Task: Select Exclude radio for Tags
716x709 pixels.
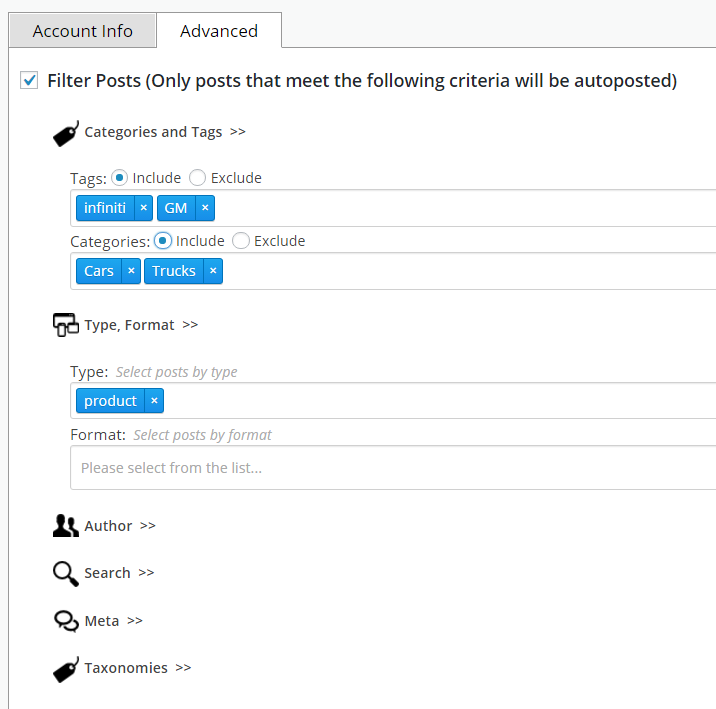Action: click(197, 178)
